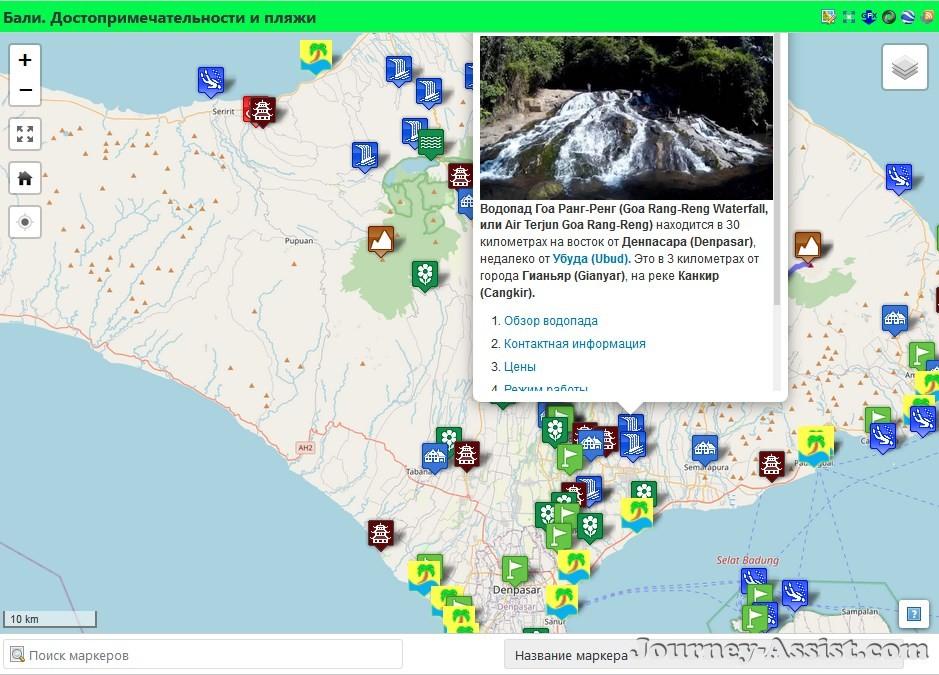The image size is (939, 675).
Task: Open 'Цены' contents link
Action: pos(519,367)
